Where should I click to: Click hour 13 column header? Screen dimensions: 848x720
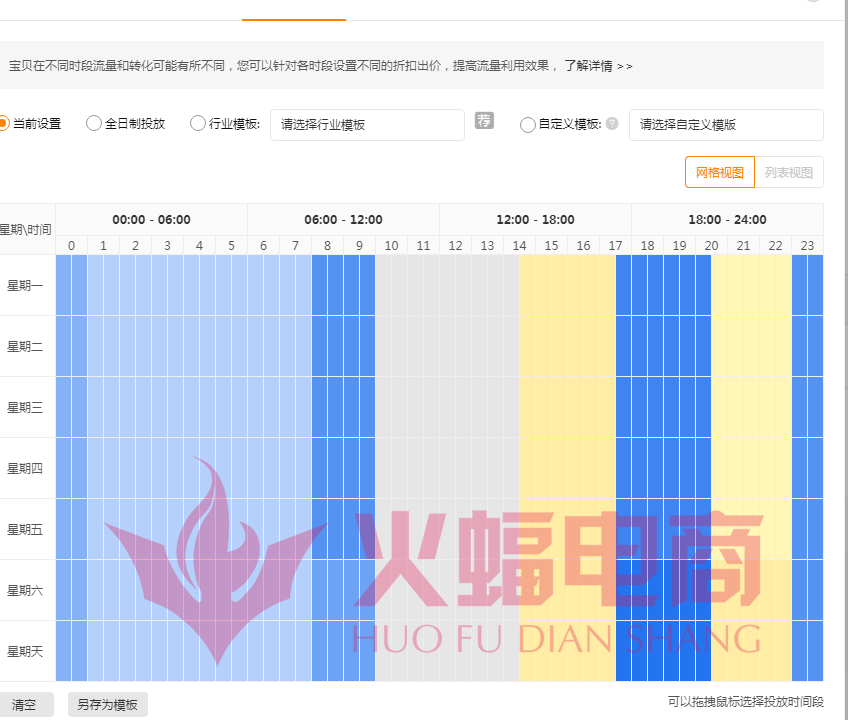(487, 246)
